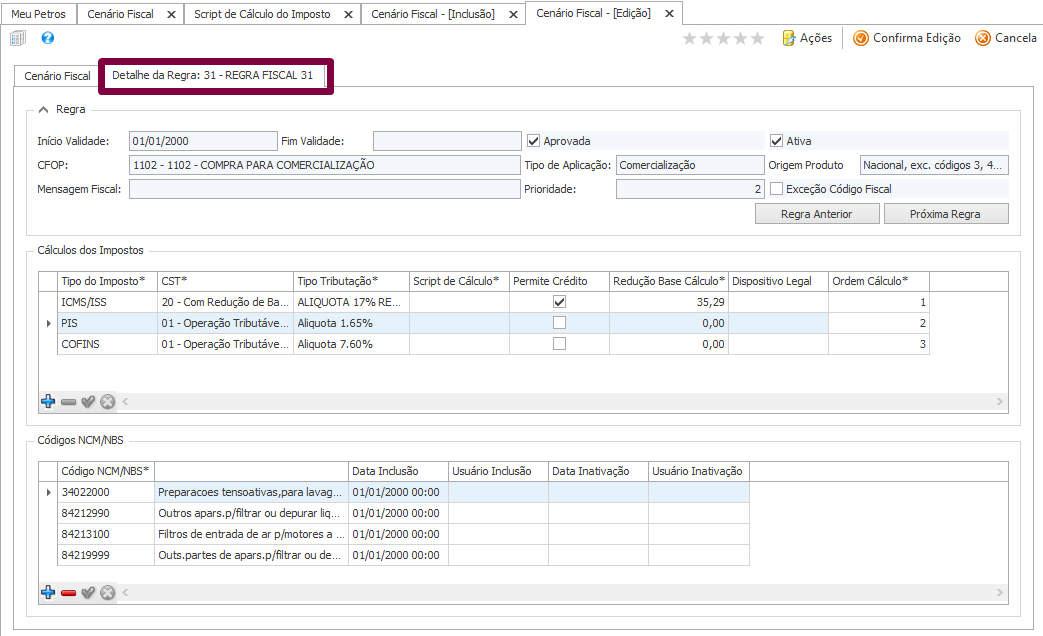Switch to first Cenário Fiscal document tab
Screen dimensions: 1043x636
coord(120,14)
